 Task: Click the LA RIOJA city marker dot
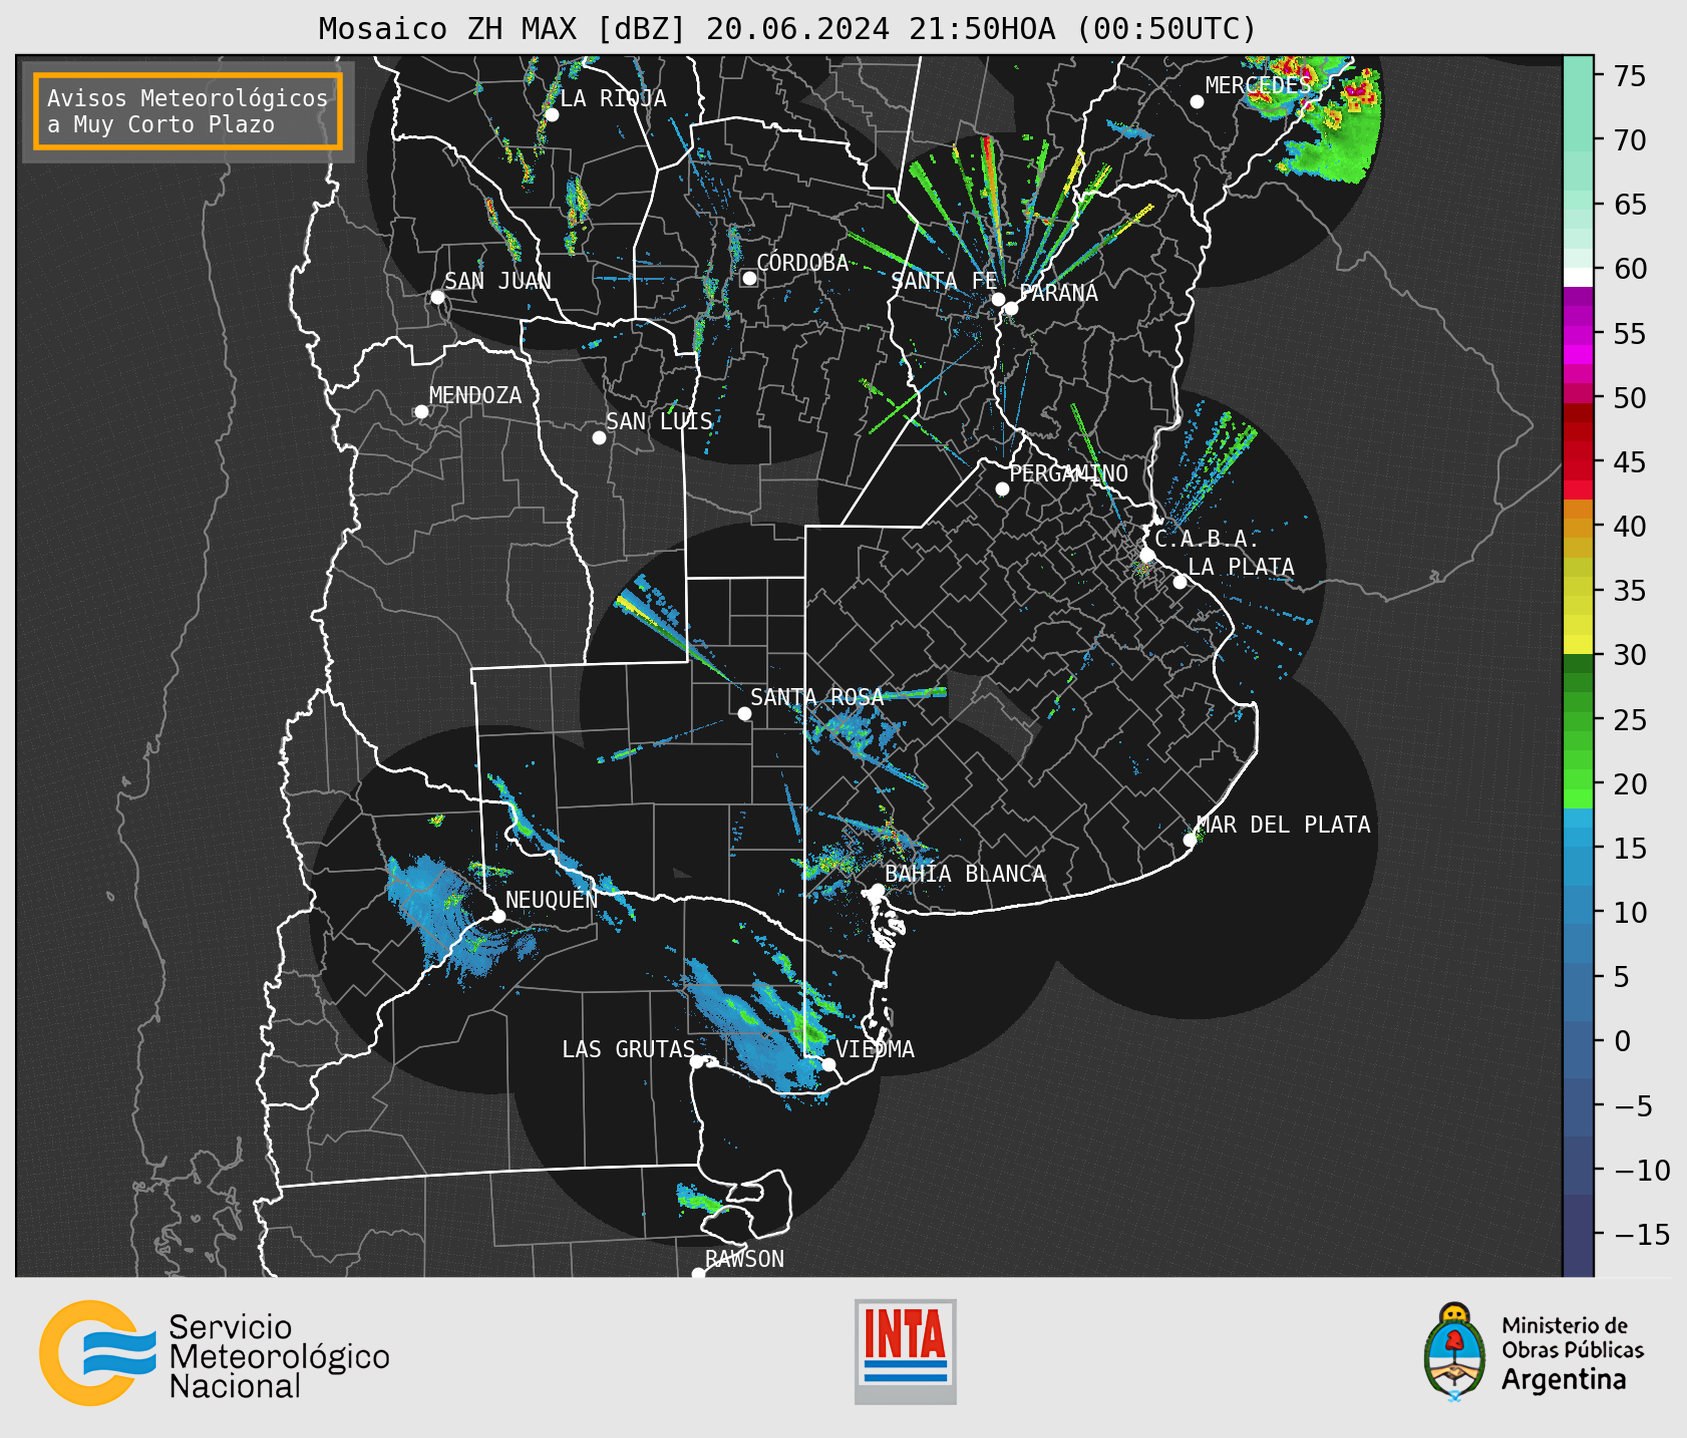point(551,115)
